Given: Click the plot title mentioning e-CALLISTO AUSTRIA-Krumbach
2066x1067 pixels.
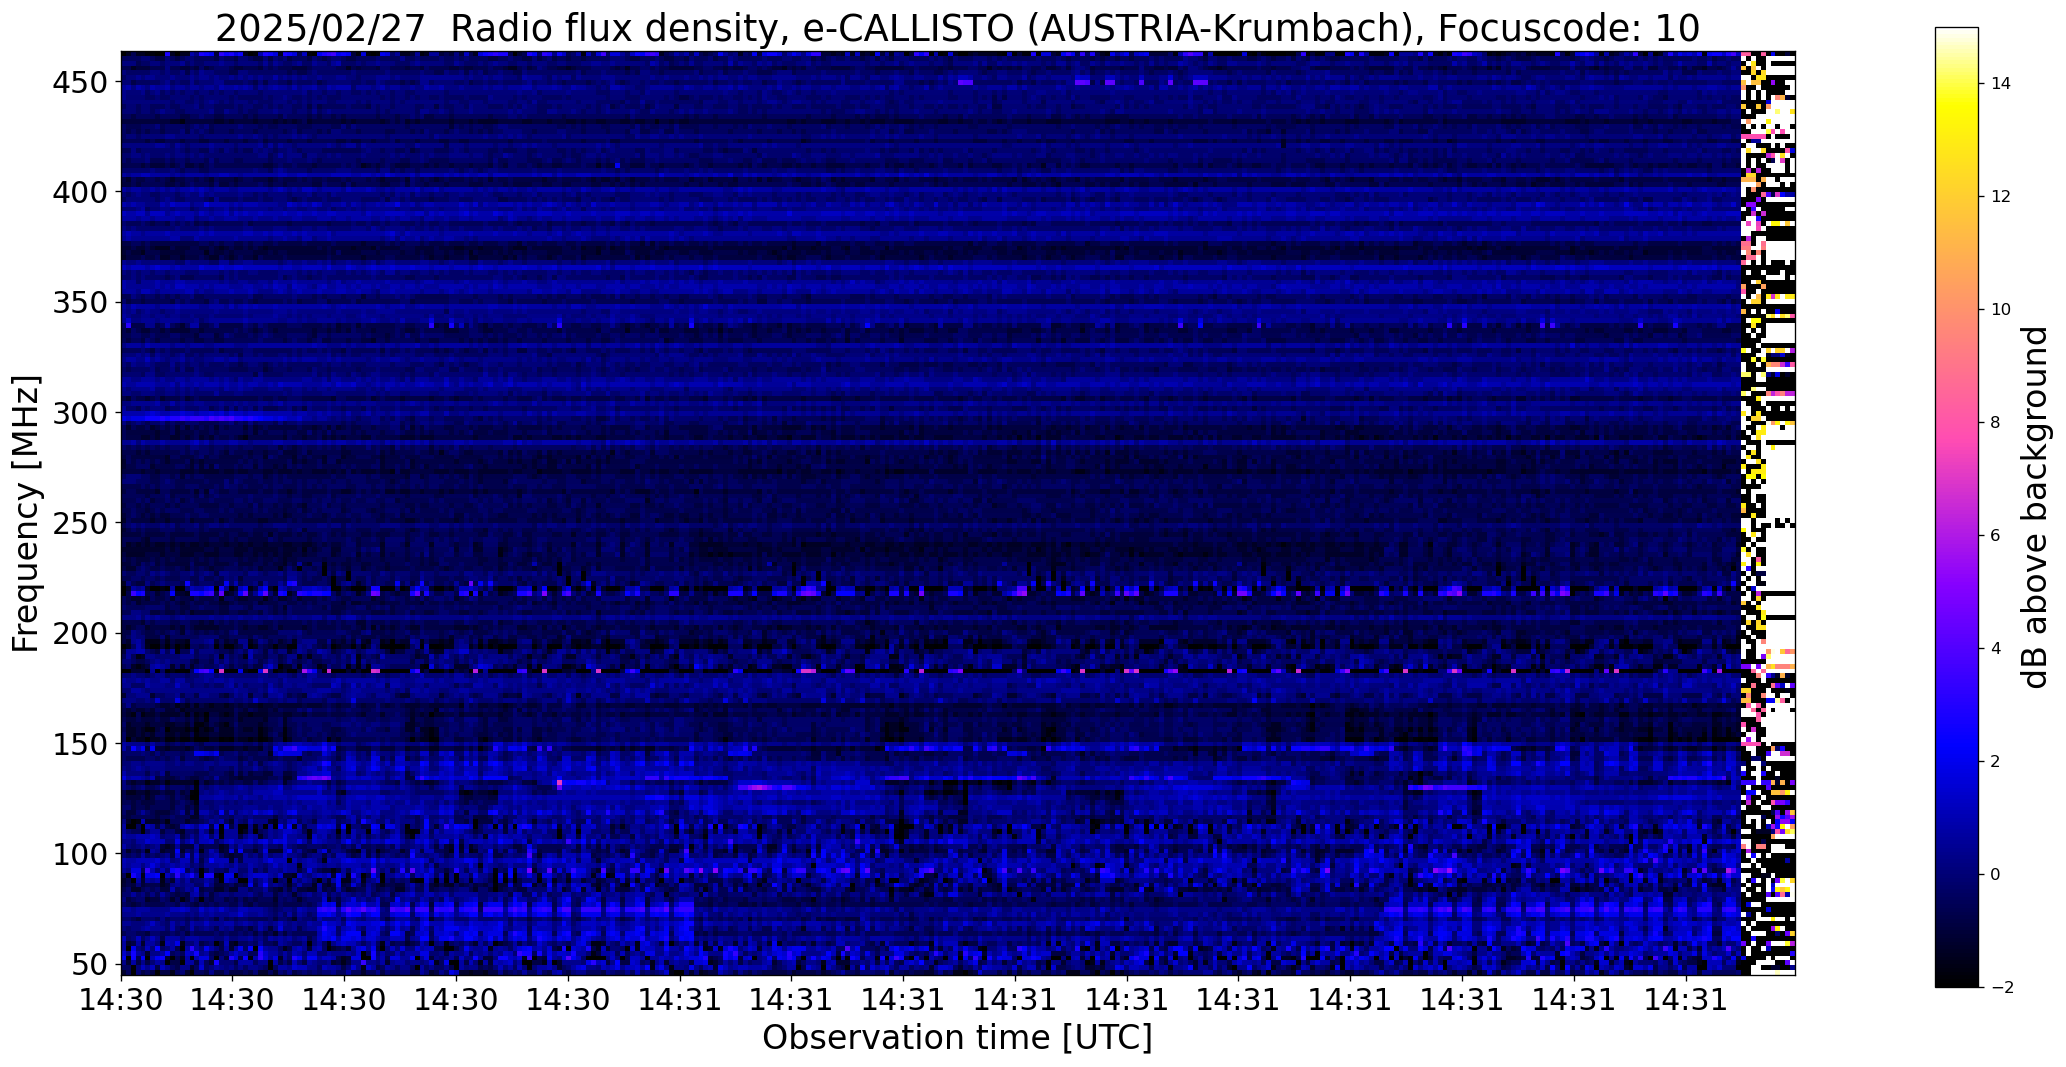Looking at the screenshot, I should coord(957,29).
